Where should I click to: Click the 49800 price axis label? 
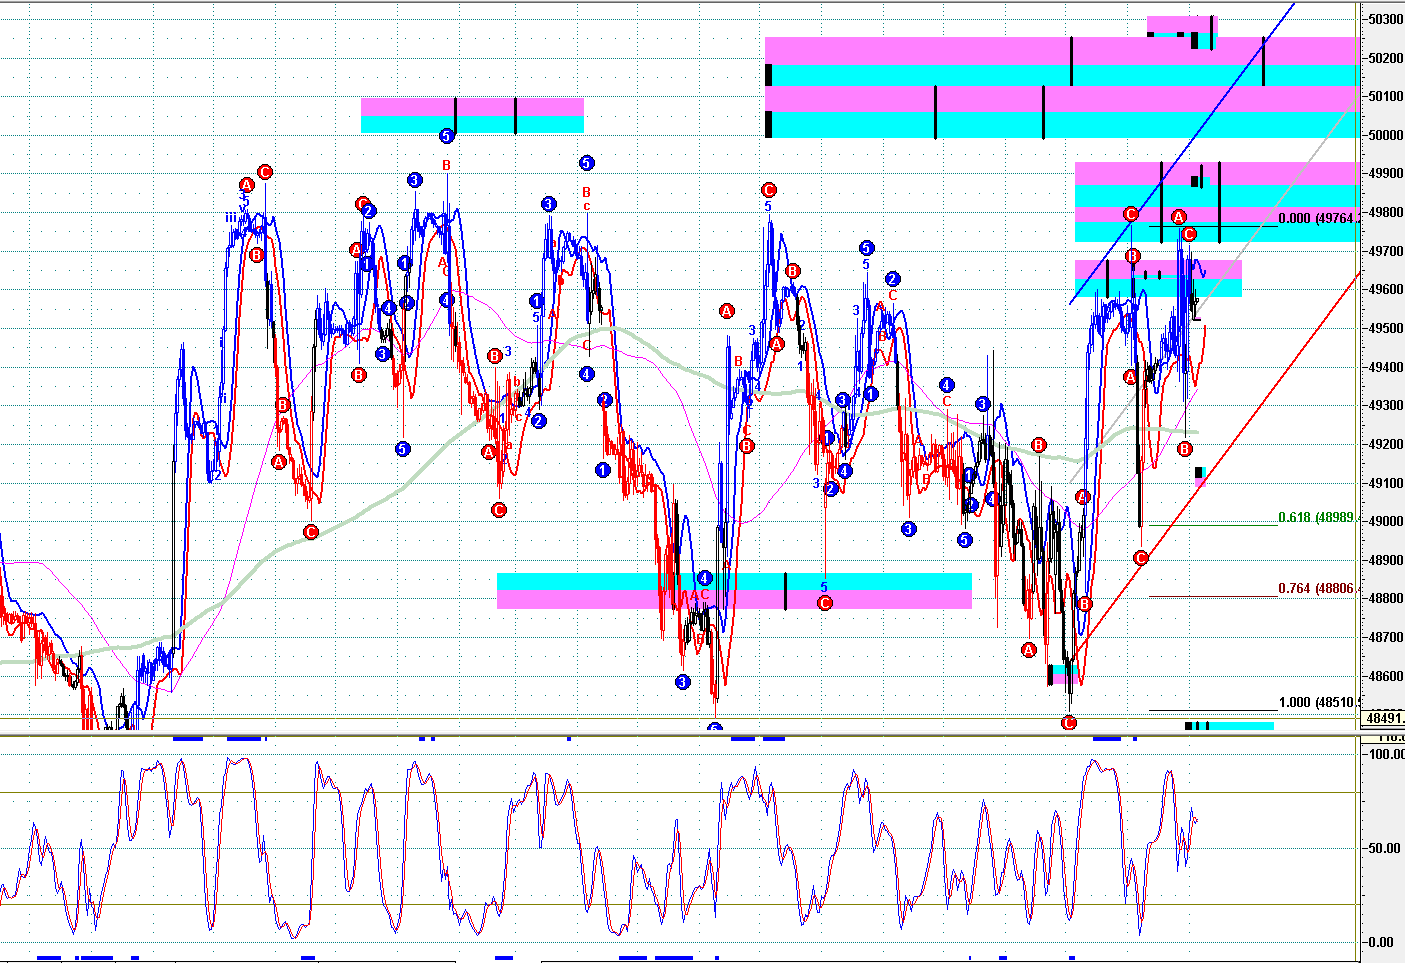(x=1385, y=213)
